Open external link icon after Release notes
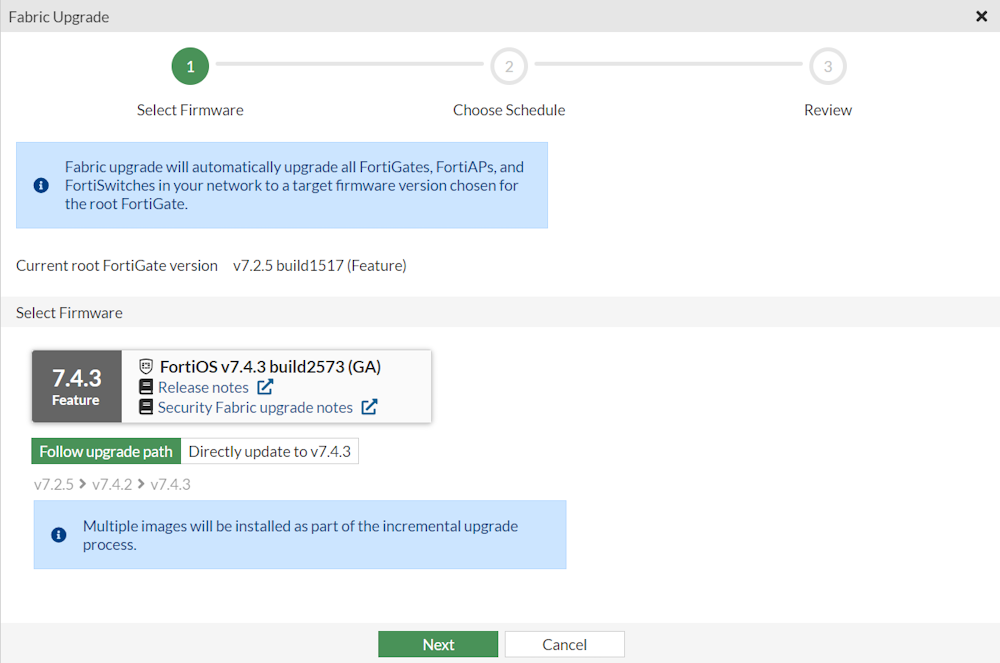Image resolution: width=1000 pixels, height=663 pixels. tap(265, 387)
